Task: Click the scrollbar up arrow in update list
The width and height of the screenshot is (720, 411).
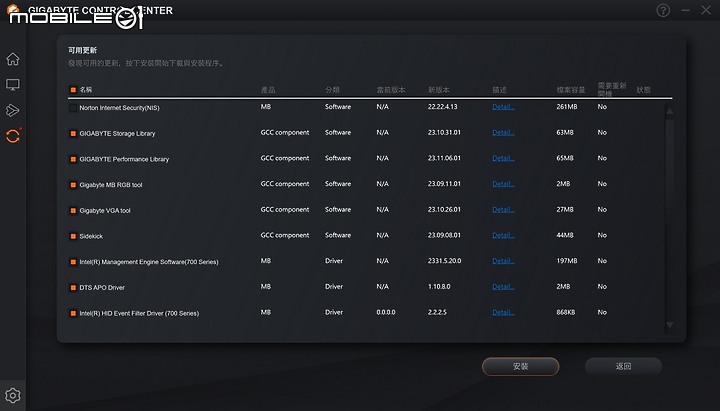Action: point(670,112)
